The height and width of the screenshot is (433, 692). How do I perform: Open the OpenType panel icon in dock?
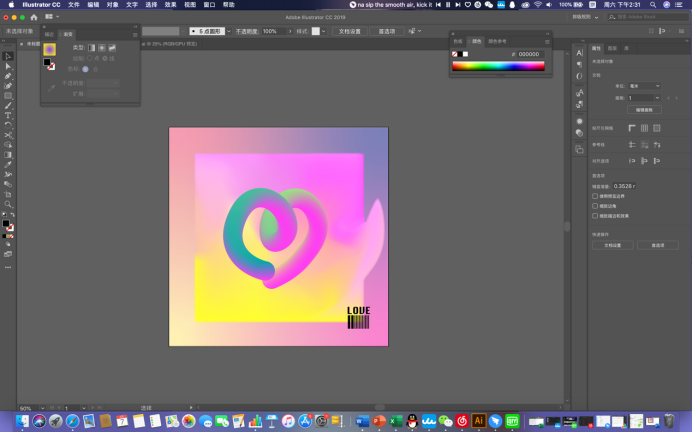pos(579,76)
